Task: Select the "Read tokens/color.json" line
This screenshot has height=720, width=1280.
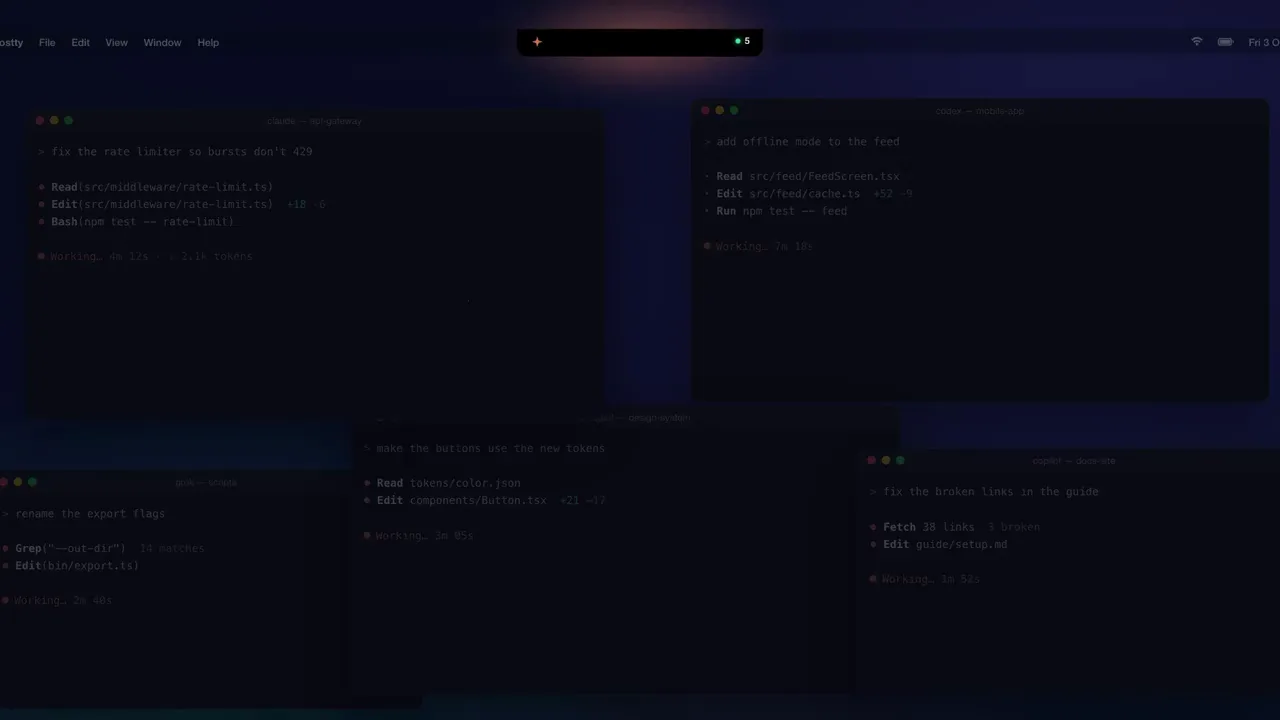Action: (443, 483)
